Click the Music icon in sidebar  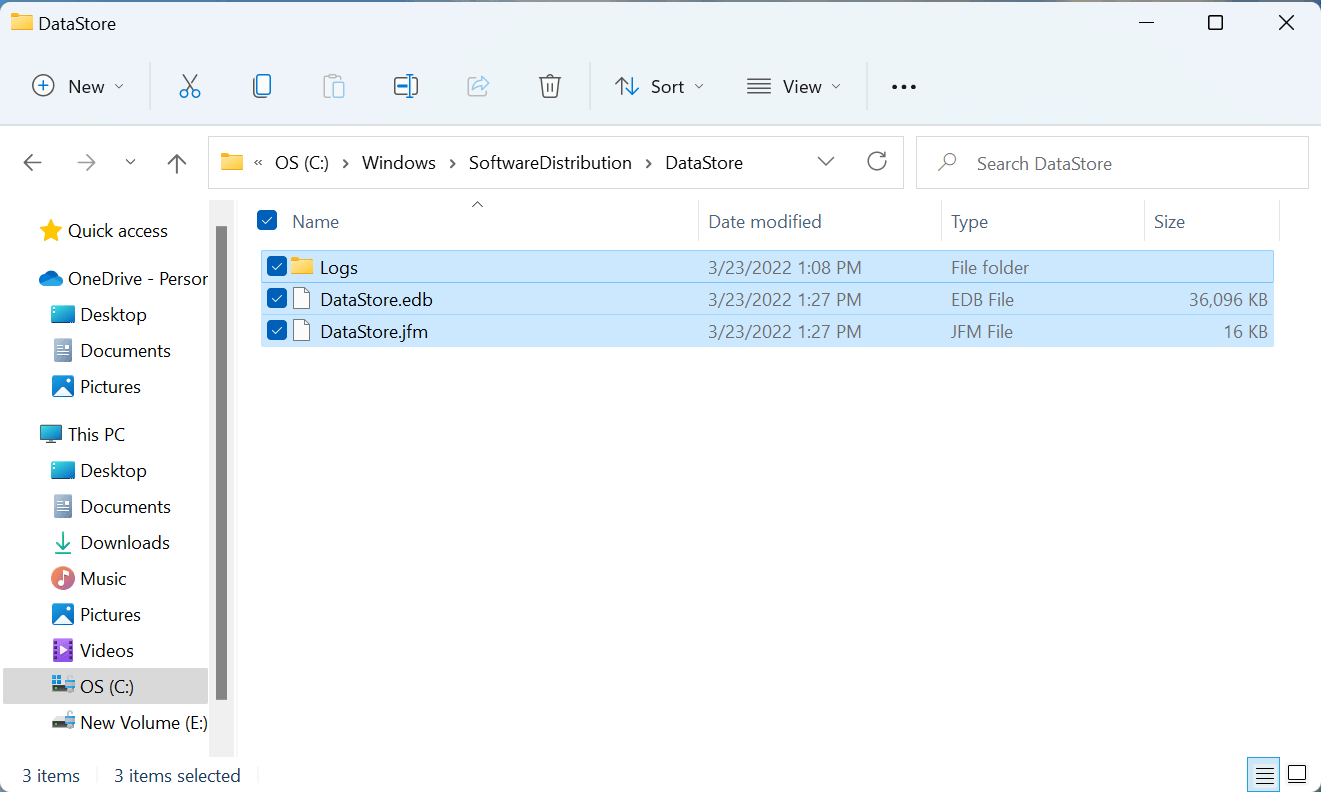[63, 579]
